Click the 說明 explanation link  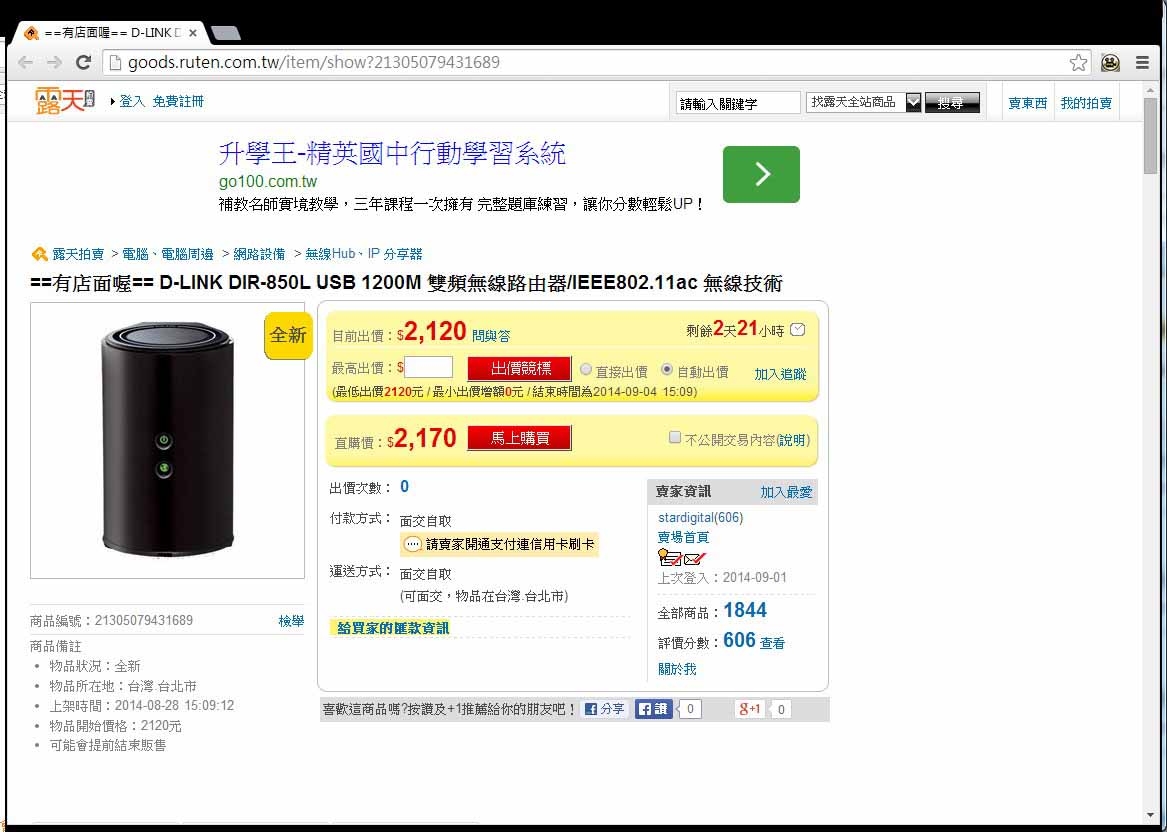[793, 440]
